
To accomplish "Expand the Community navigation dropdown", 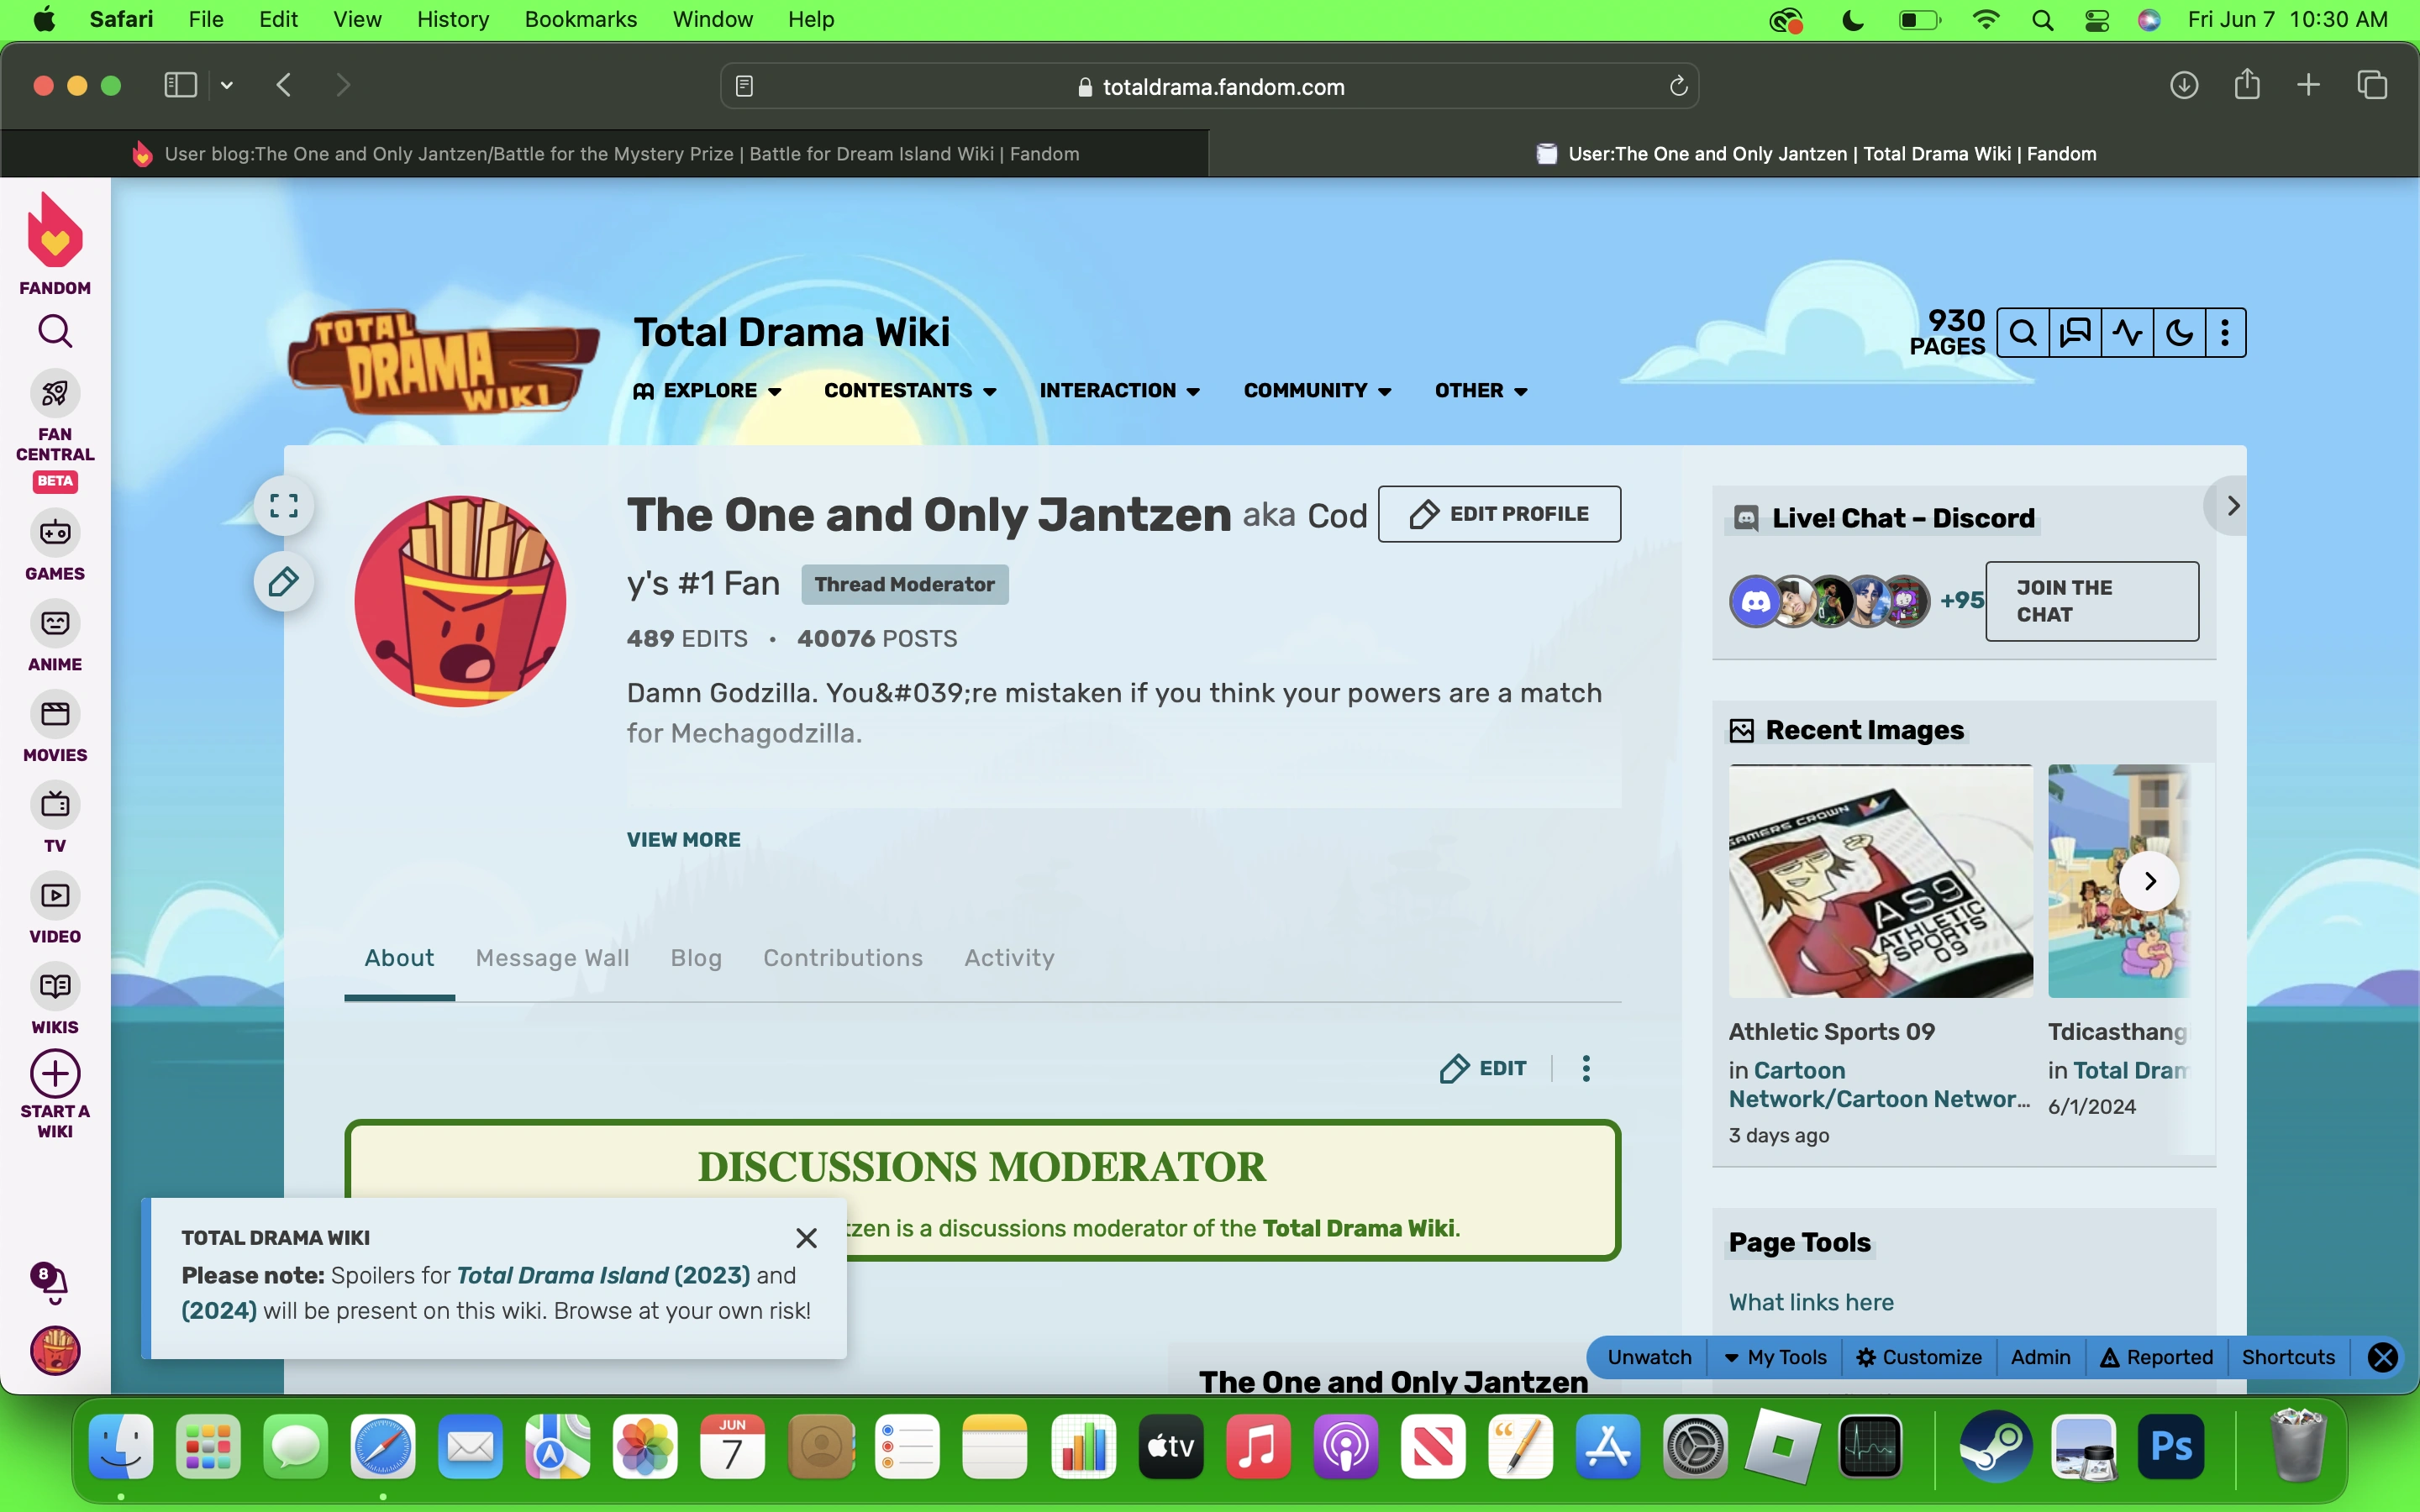I will (x=1317, y=391).
